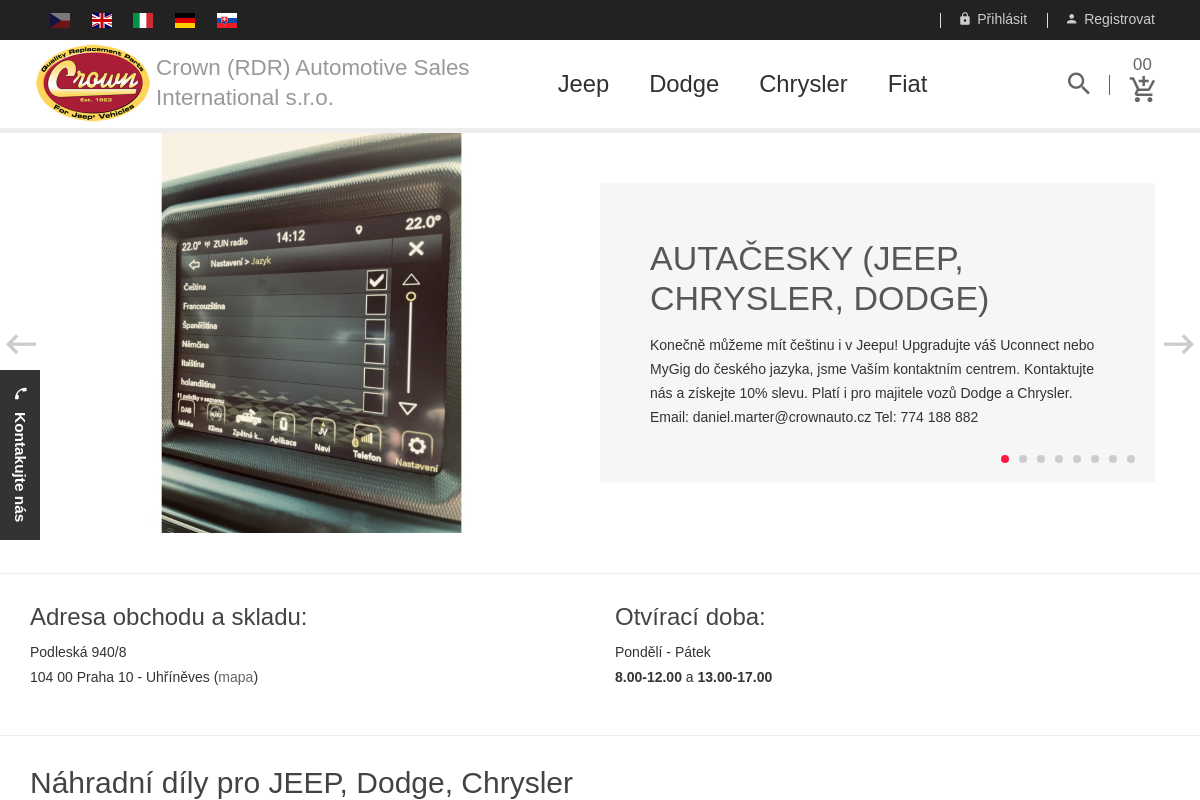Open the Kontaktujte nás side tab
Image resolution: width=1200 pixels, height=800 pixels.
click(x=20, y=455)
